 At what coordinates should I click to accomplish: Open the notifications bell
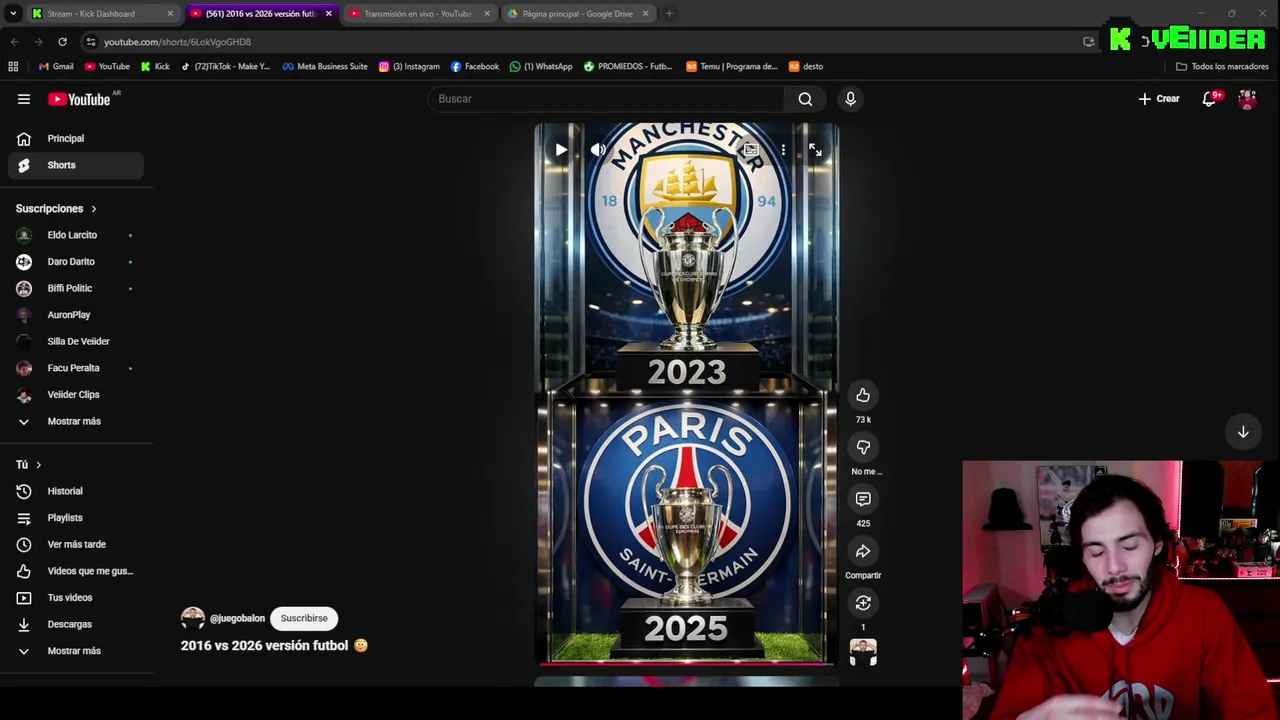click(x=1209, y=99)
